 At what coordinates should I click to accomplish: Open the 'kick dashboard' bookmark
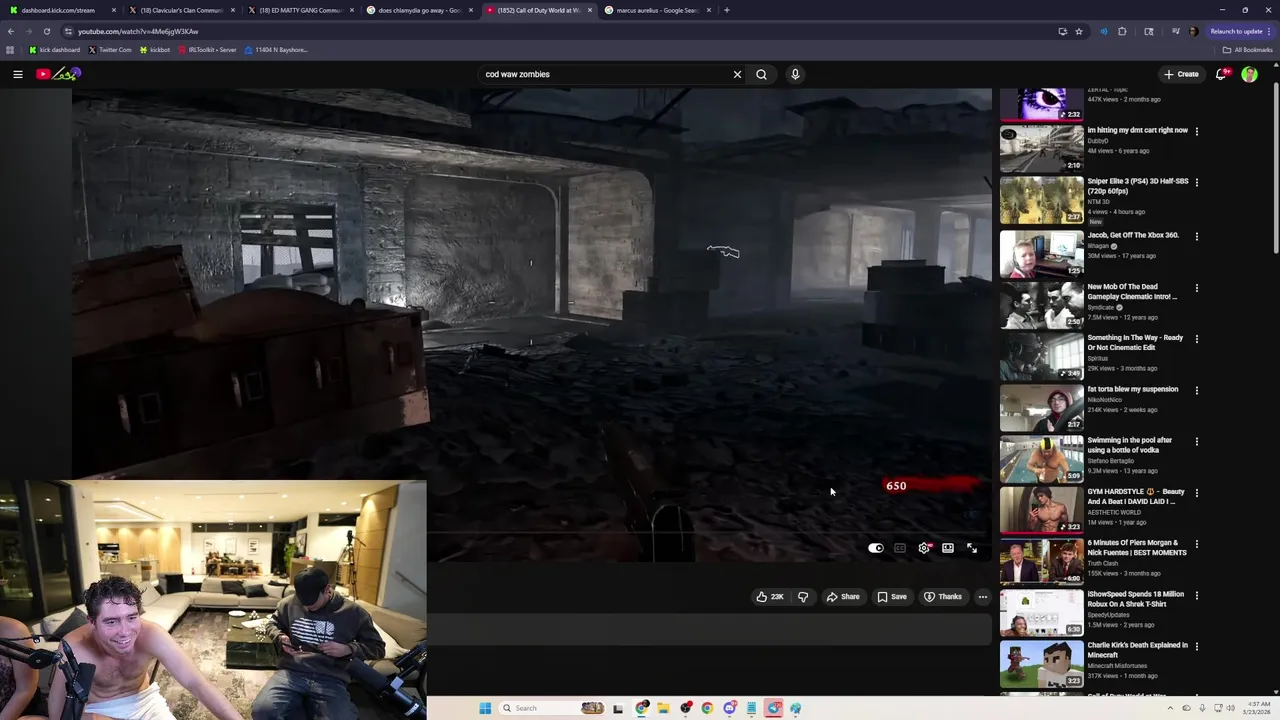click(x=55, y=50)
